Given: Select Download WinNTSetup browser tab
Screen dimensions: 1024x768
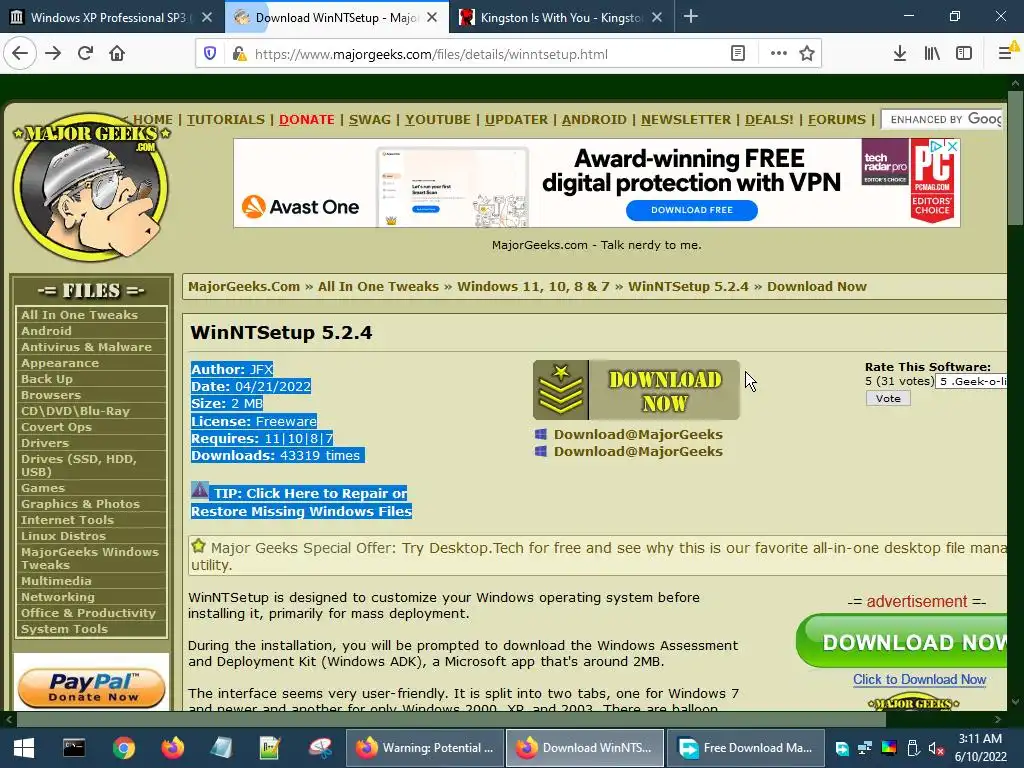Looking at the screenshot, I should pyautogui.click(x=337, y=17).
